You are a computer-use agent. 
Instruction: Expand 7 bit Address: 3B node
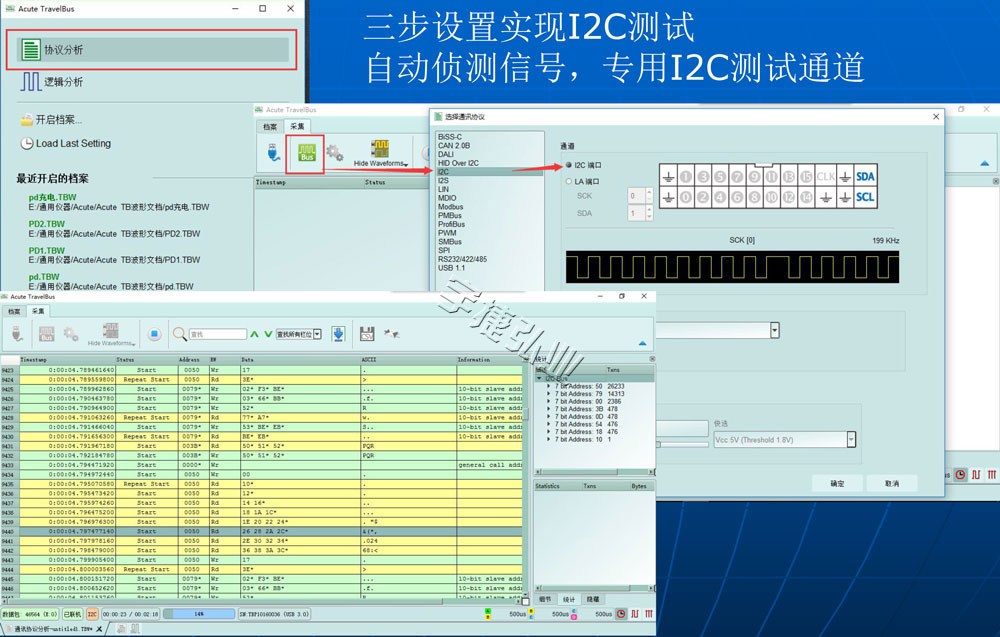(x=548, y=409)
